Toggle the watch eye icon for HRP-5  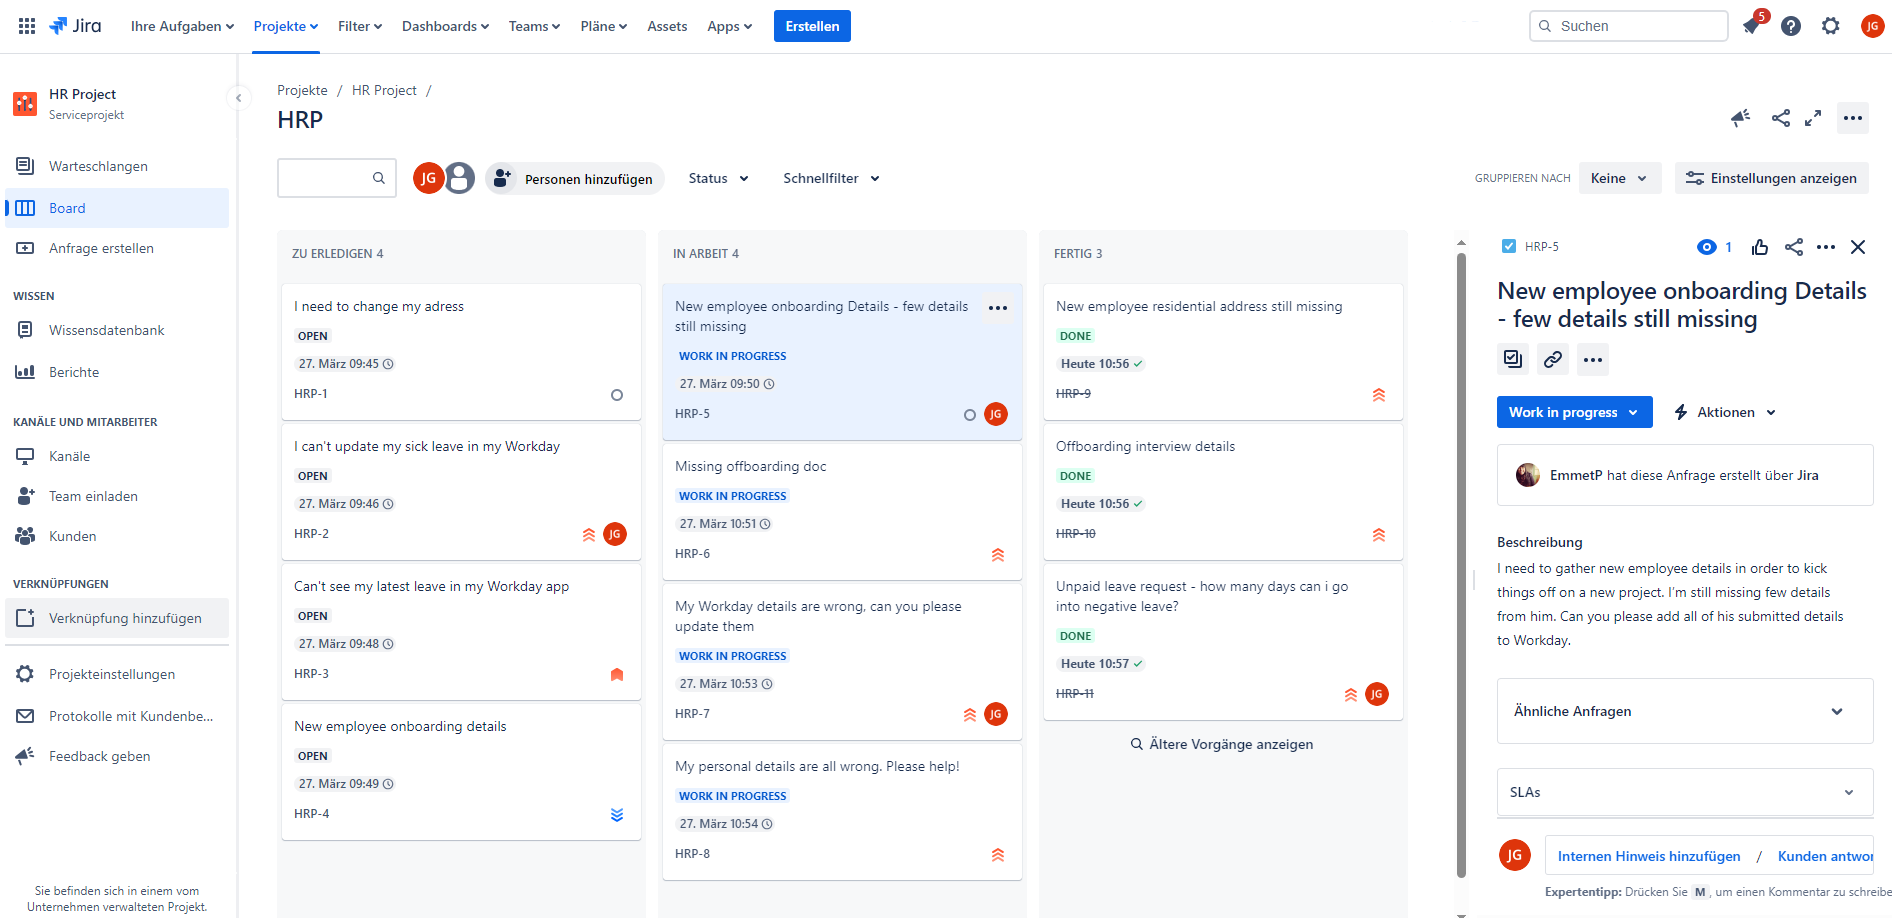1707,247
